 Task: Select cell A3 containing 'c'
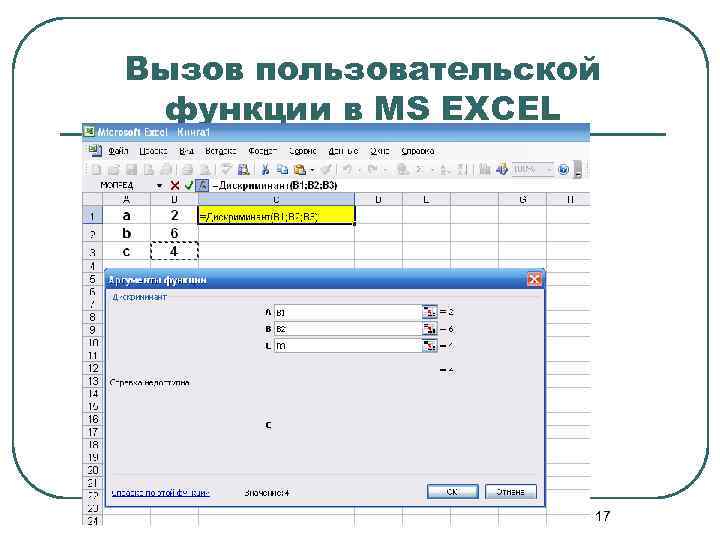[x=127, y=252]
